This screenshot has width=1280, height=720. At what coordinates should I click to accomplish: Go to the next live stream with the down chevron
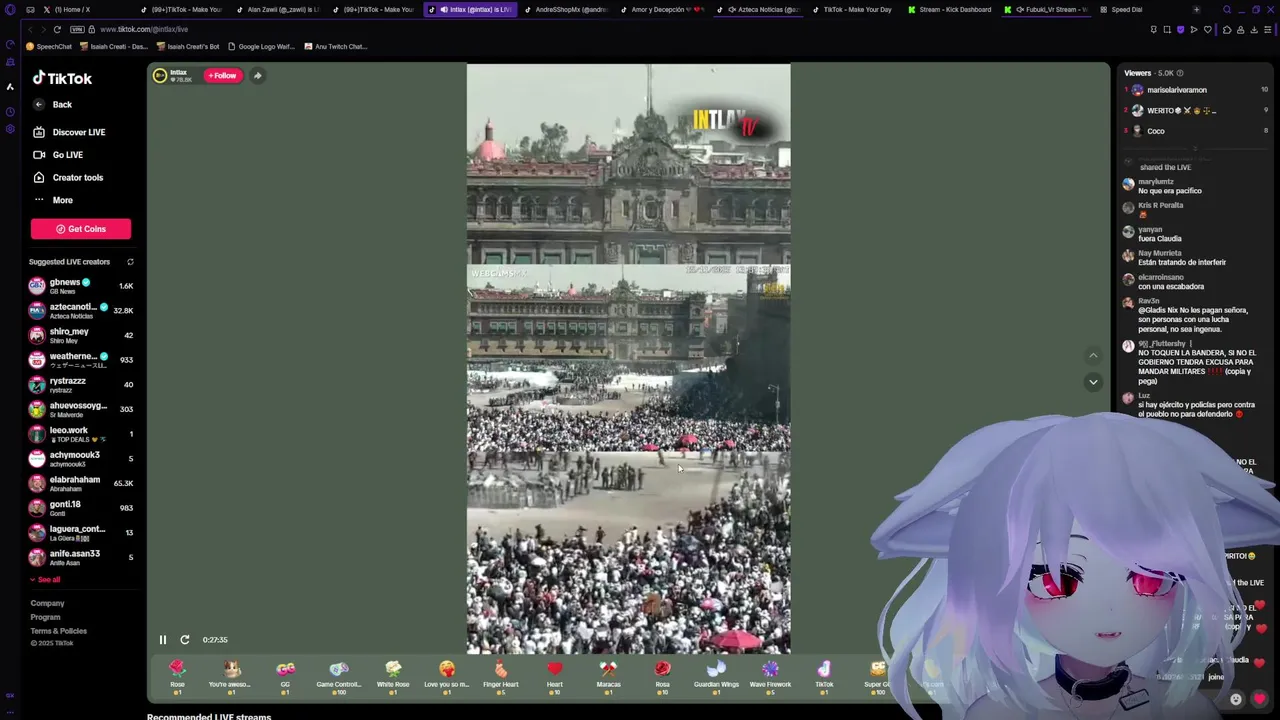(x=1093, y=382)
